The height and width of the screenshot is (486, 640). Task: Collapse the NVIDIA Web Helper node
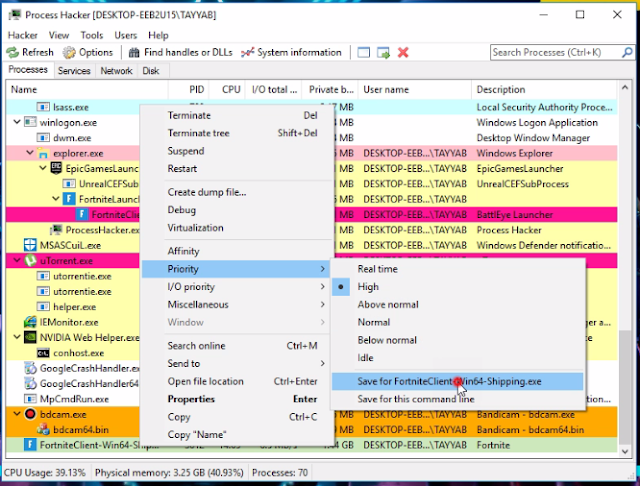click(x=17, y=337)
